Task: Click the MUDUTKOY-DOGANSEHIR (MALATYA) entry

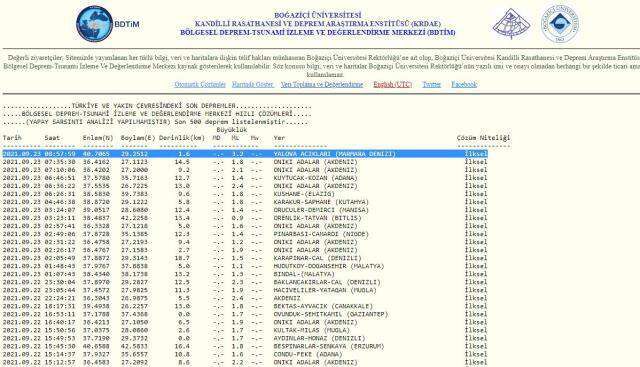Action: pos(329,266)
